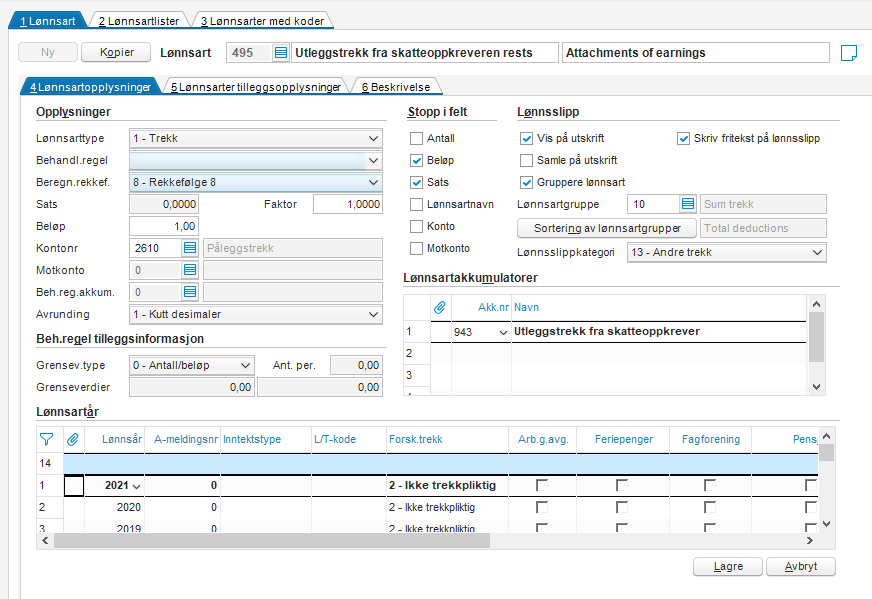This screenshot has height=599, width=872.
Task: Expand the Akk.nr 943 dropdown
Action: point(503,333)
